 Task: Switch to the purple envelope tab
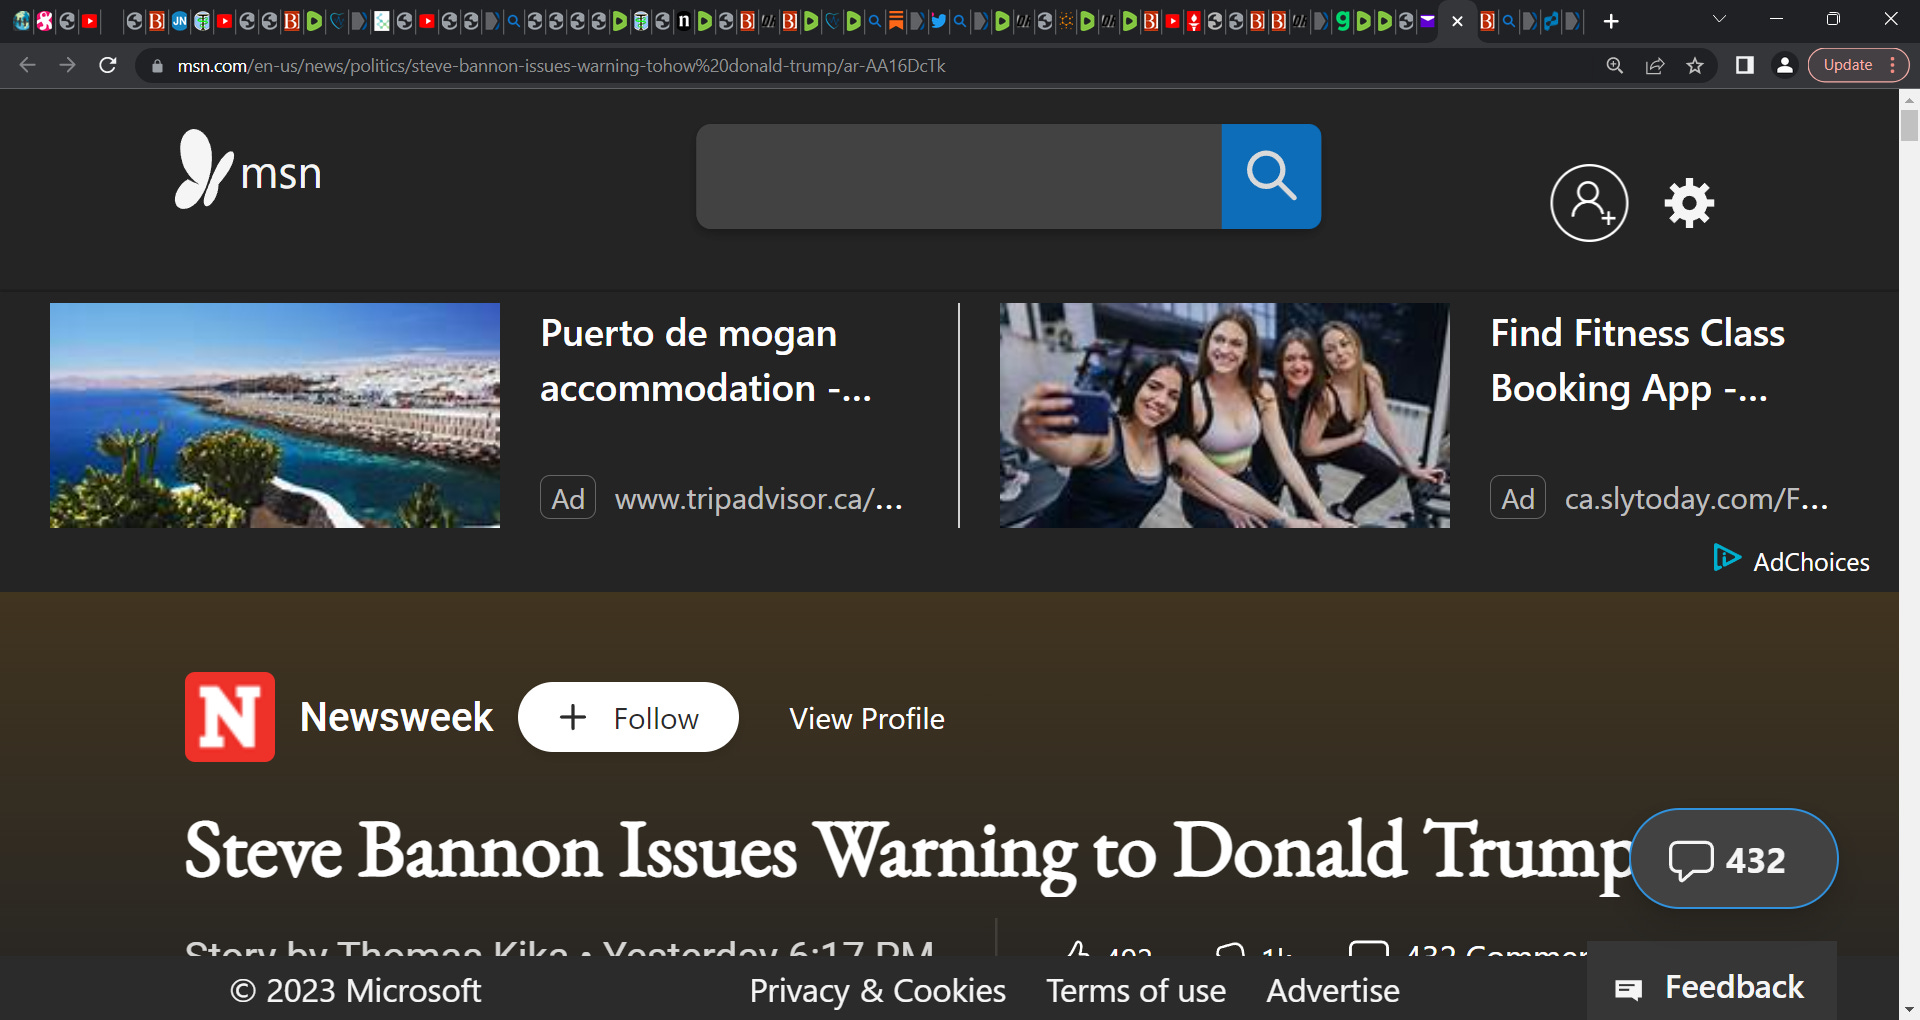pyautogui.click(x=1427, y=21)
